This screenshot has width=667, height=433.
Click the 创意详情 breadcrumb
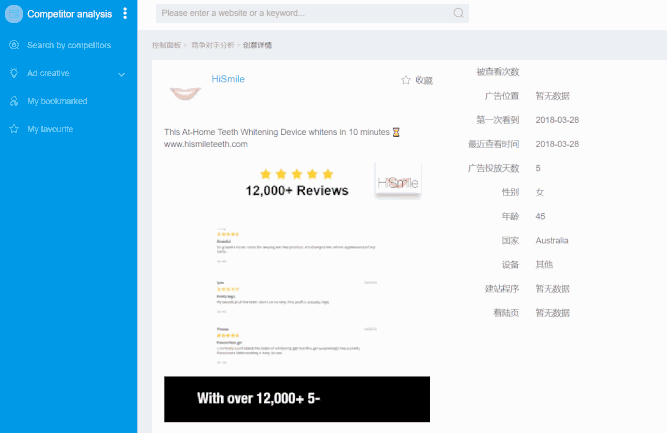[257, 45]
